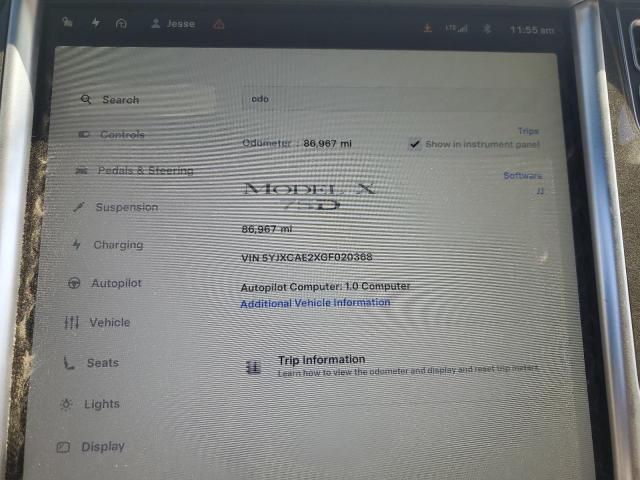Click the Search magnifier icon
The image size is (640, 480).
pyautogui.click(x=86, y=99)
